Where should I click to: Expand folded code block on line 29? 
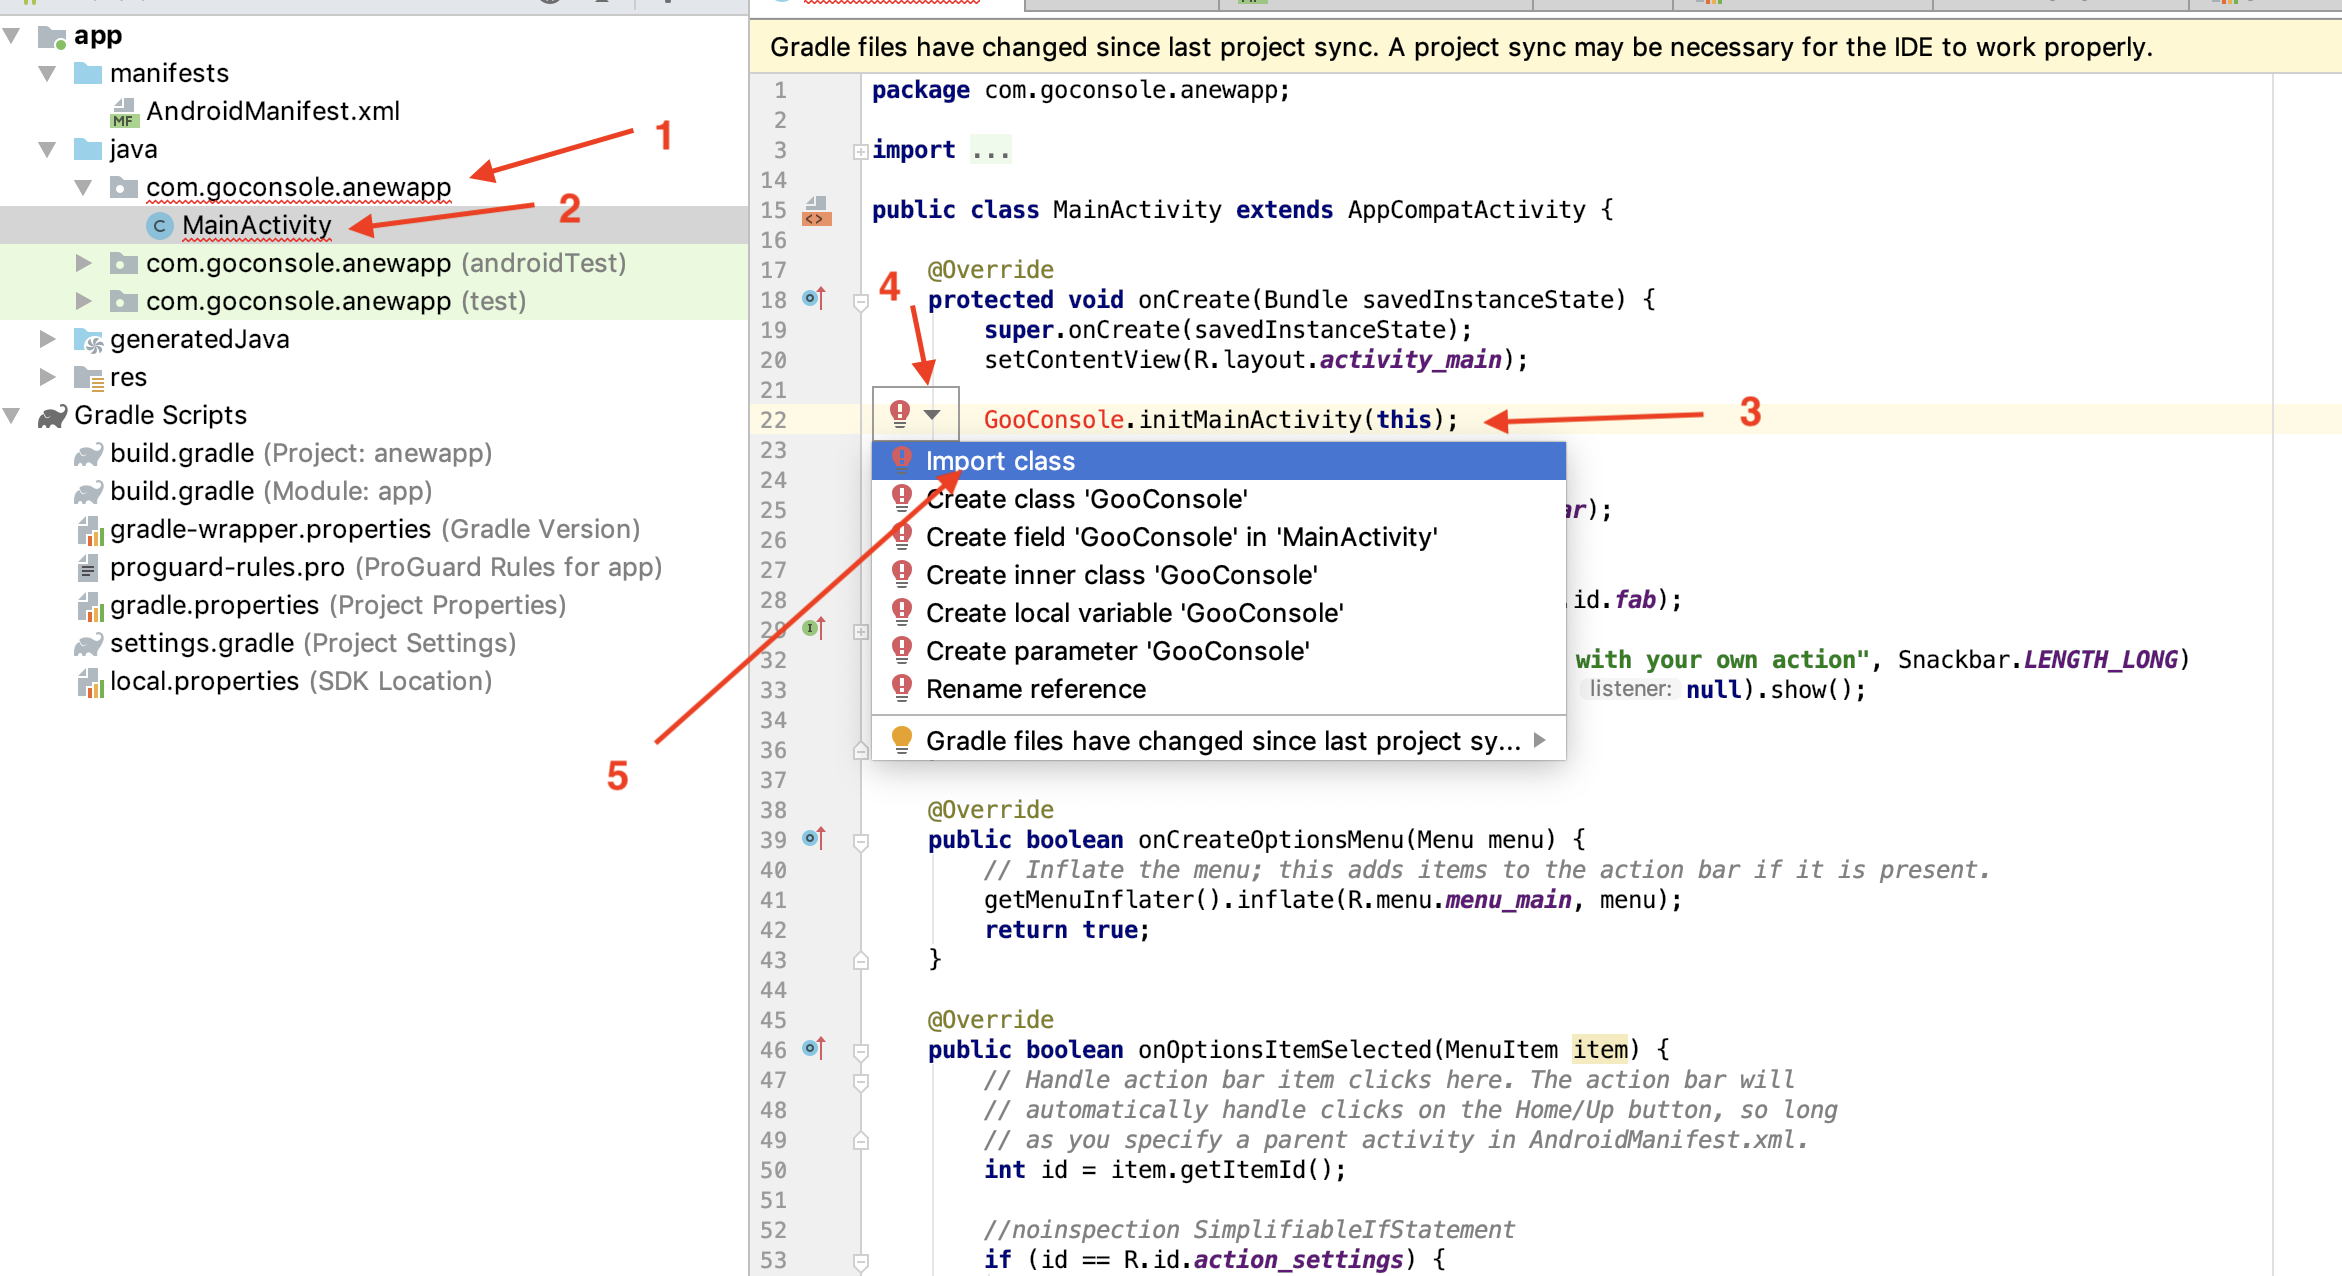coord(860,632)
